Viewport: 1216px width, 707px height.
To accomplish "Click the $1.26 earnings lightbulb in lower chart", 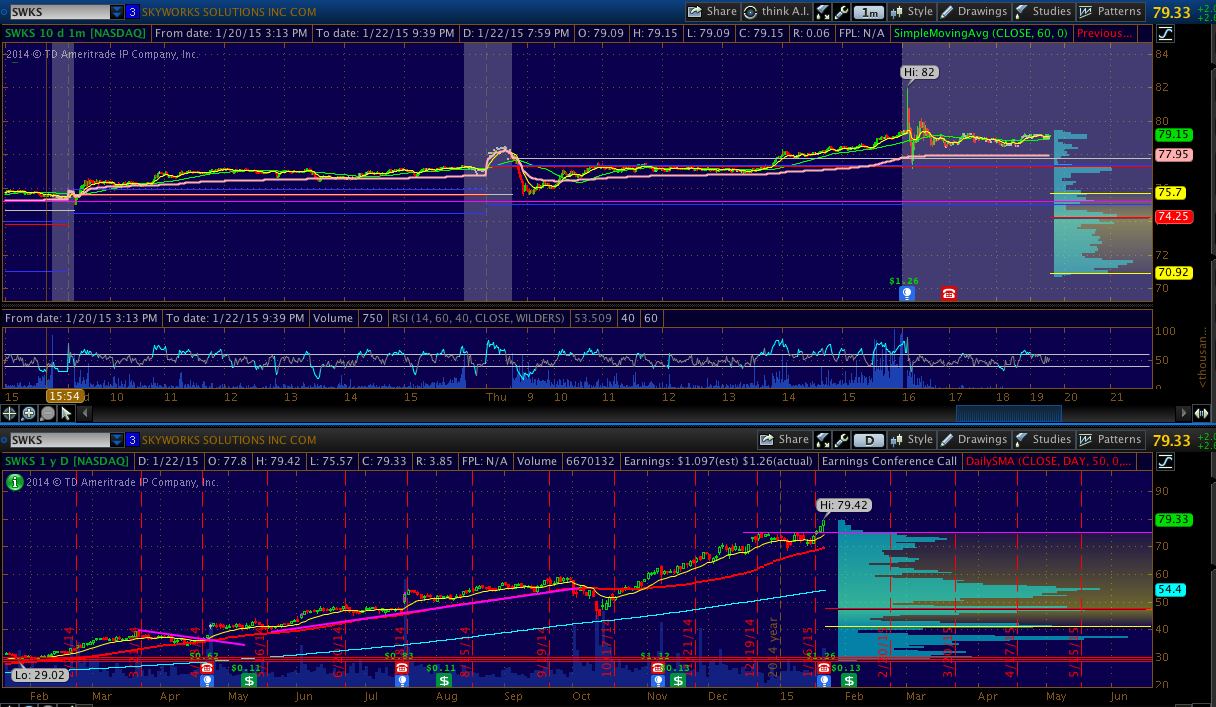I will tap(824, 680).
